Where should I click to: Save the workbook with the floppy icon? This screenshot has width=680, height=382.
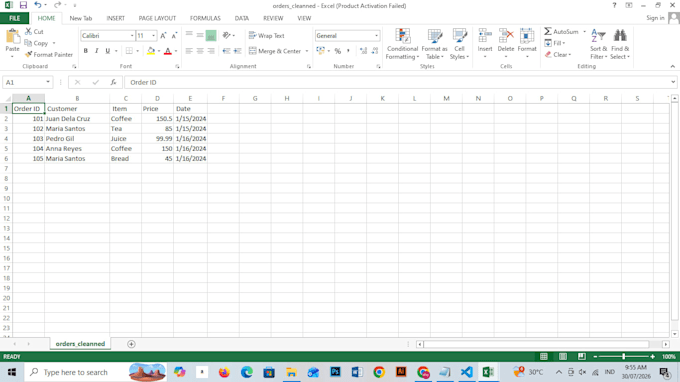point(23,5)
